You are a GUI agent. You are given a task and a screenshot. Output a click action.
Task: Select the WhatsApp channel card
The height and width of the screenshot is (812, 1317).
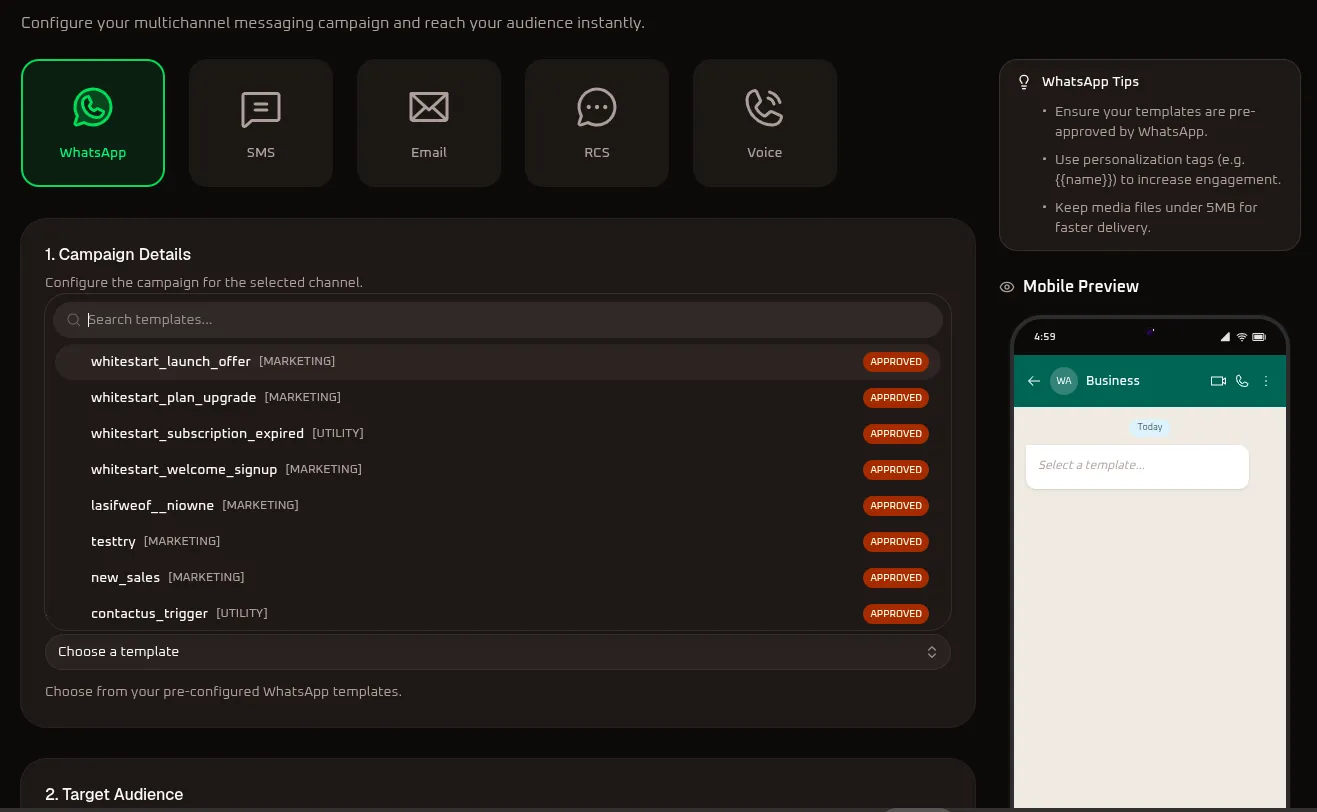[x=93, y=123]
